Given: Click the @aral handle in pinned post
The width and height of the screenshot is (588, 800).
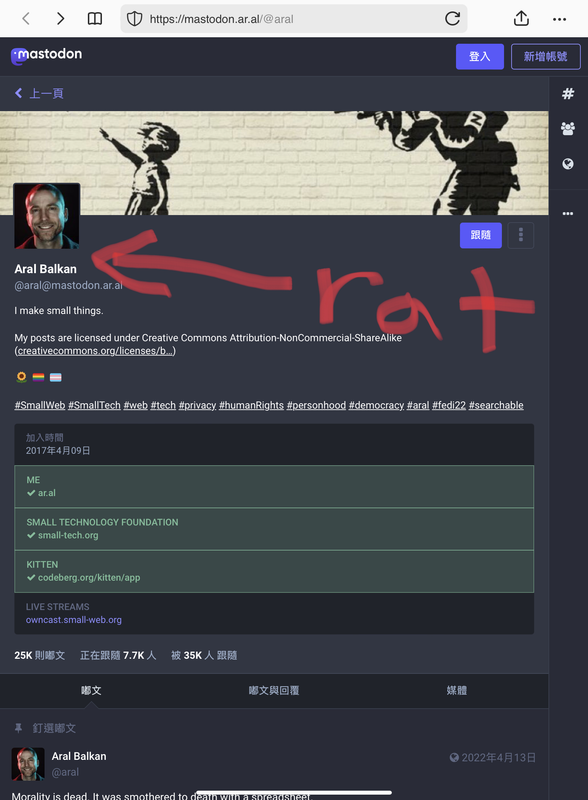Looking at the screenshot, I should point(65,772).
